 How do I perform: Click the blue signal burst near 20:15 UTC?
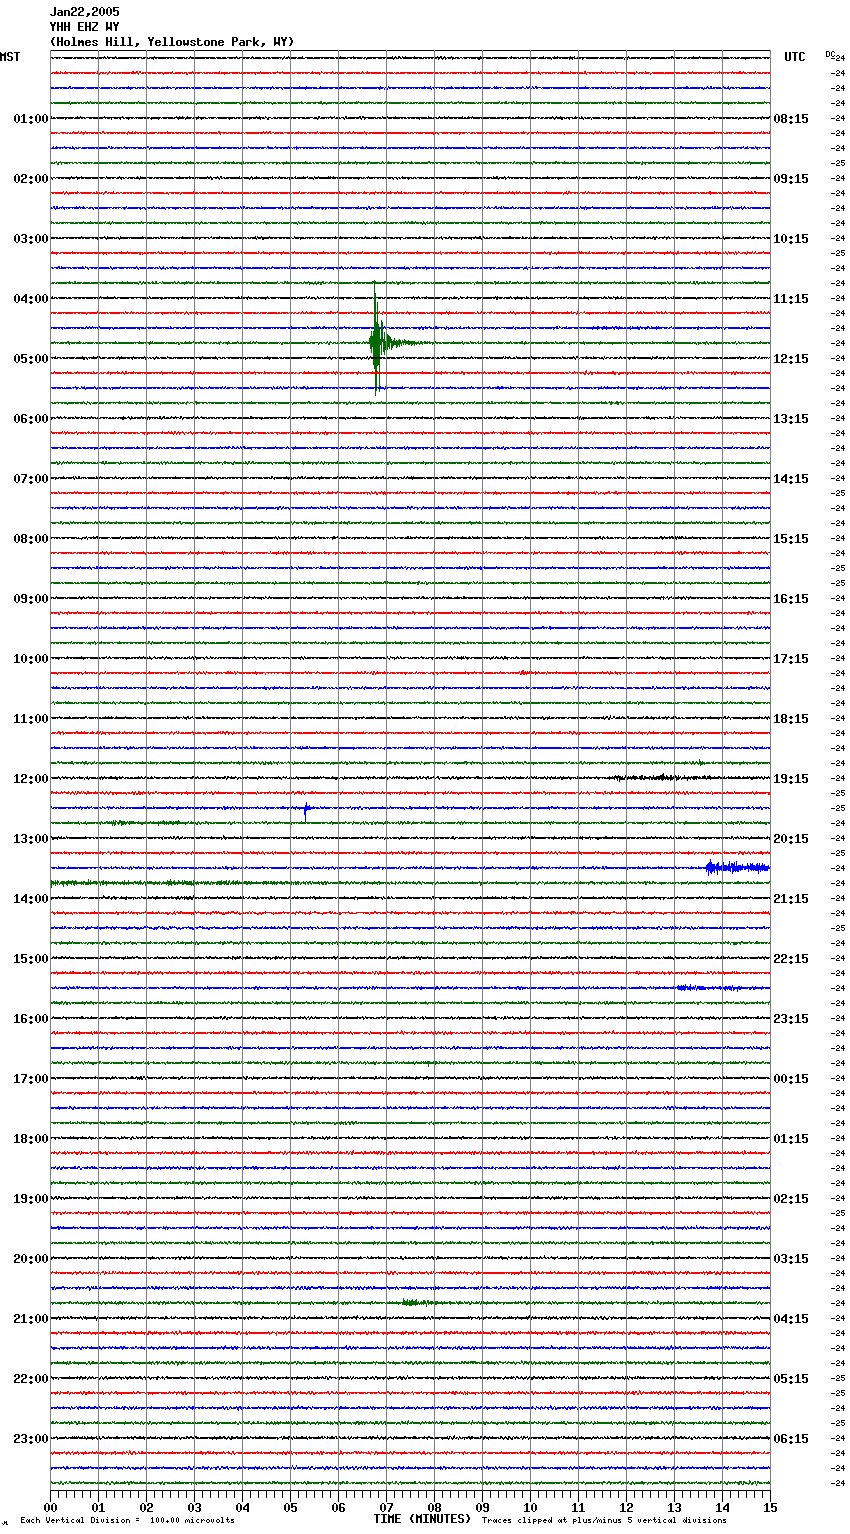coord(737,867)
